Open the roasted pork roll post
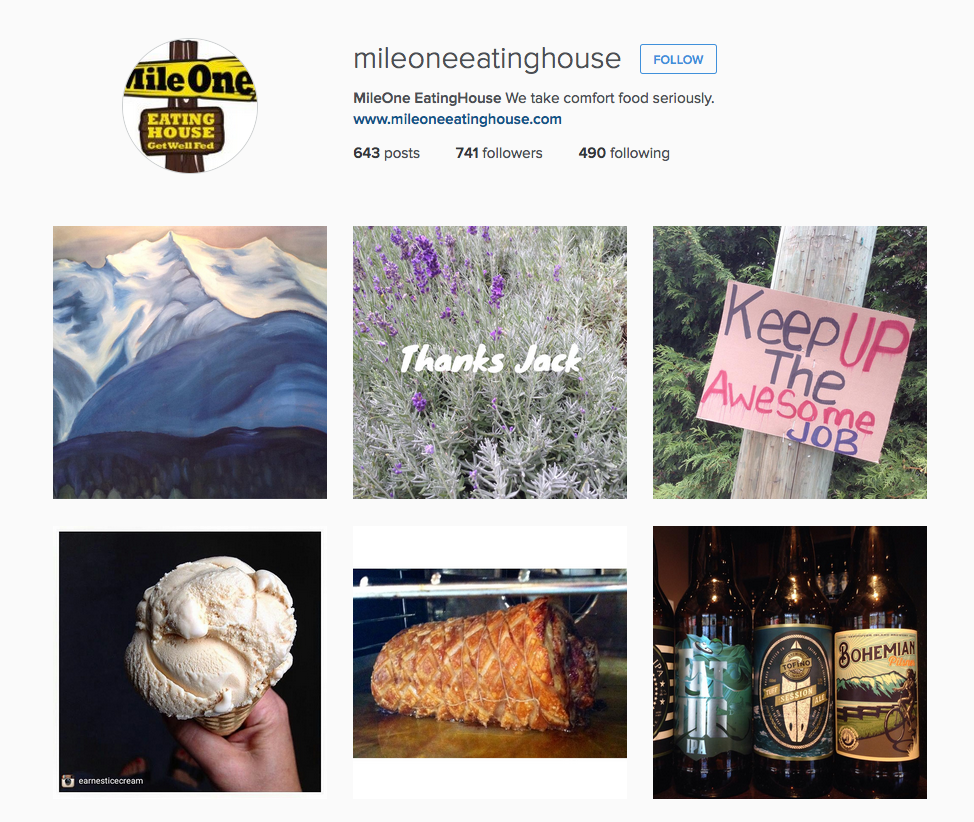The height and width of the screenshot is (822, 974). click(x=489, y=662)
